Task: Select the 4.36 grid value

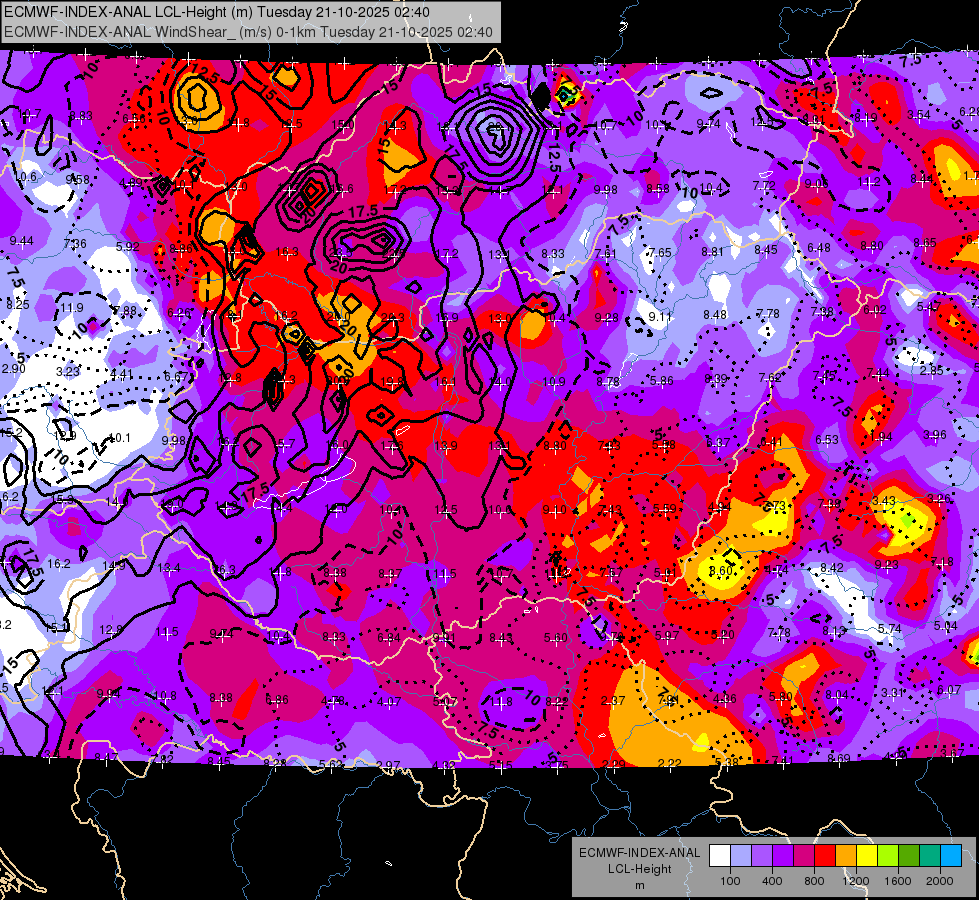Action: tap(724, 699)
